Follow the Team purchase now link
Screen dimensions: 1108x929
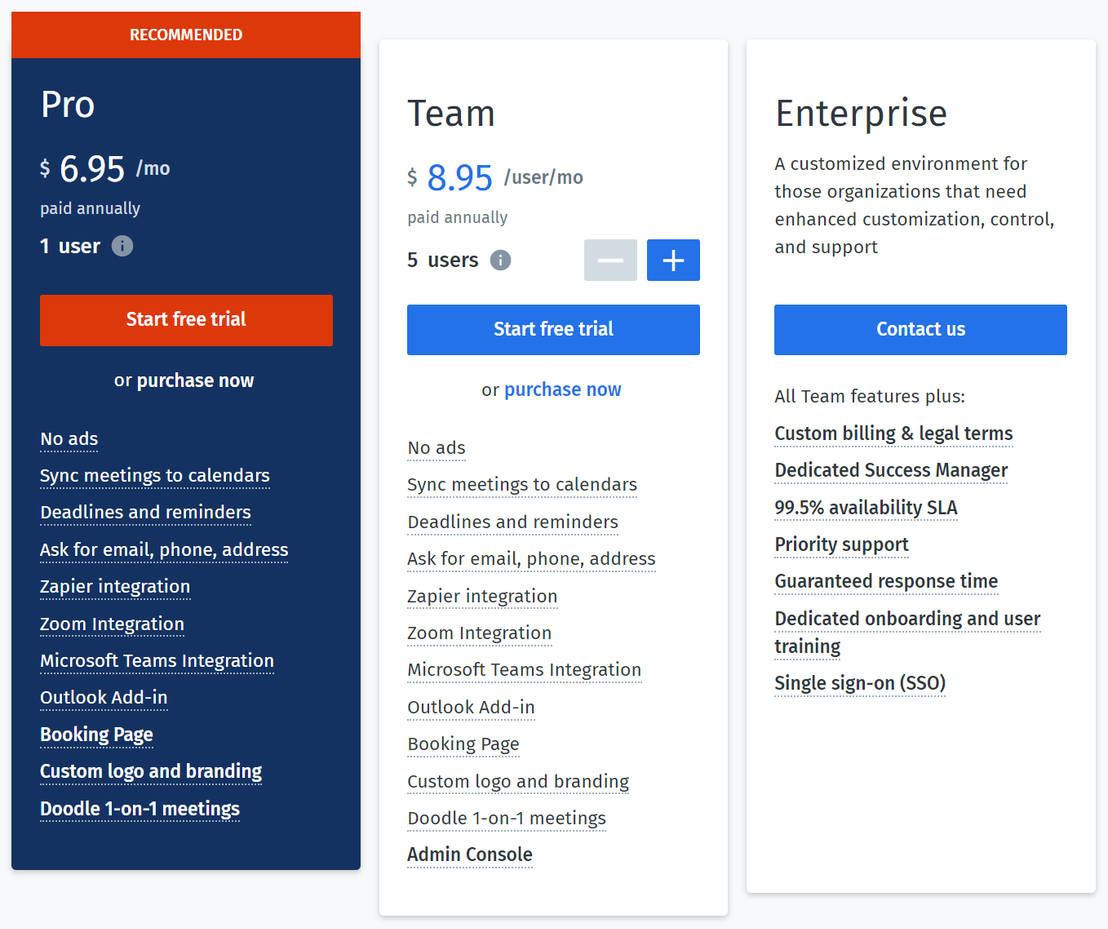pos(562,390)
